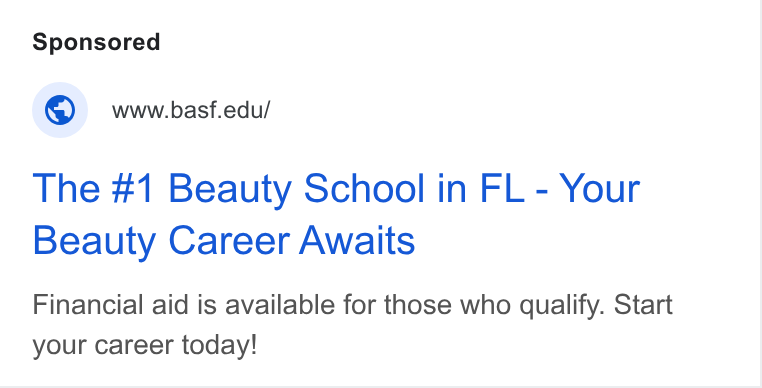Click the word 'Awaits' in the headline
The image size is (762, 388).
pyautogui.click(x=357, y=241)
